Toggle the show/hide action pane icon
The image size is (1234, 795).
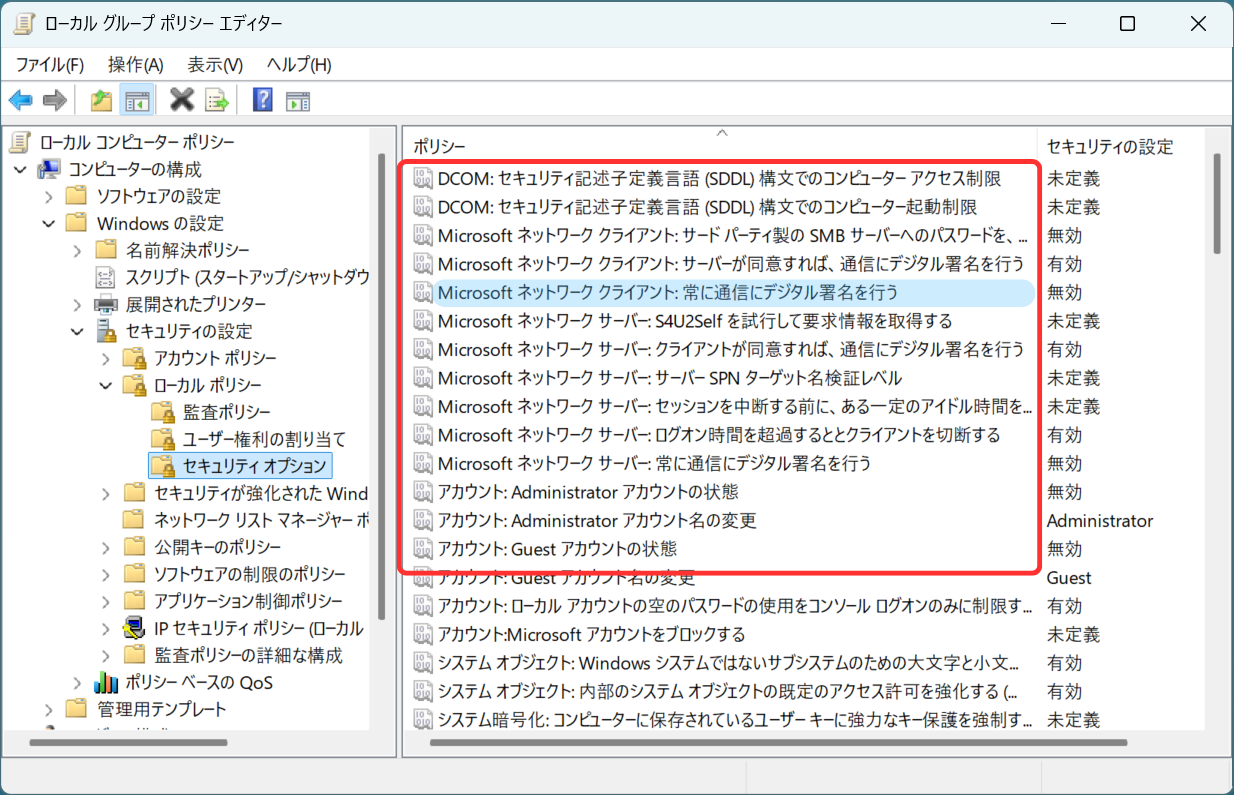pos(297,100)
